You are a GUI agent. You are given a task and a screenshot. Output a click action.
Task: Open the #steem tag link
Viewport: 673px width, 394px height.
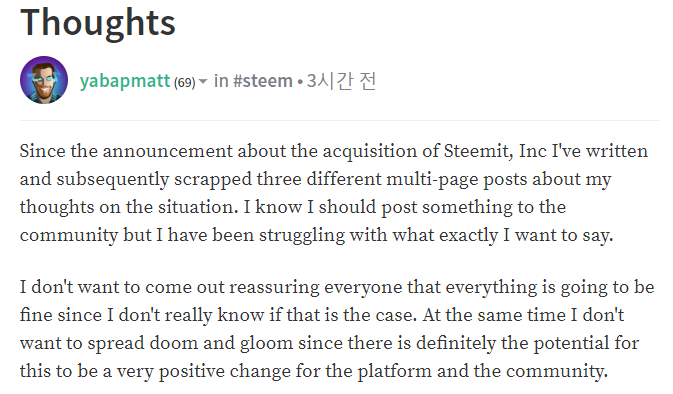(263, 81)
